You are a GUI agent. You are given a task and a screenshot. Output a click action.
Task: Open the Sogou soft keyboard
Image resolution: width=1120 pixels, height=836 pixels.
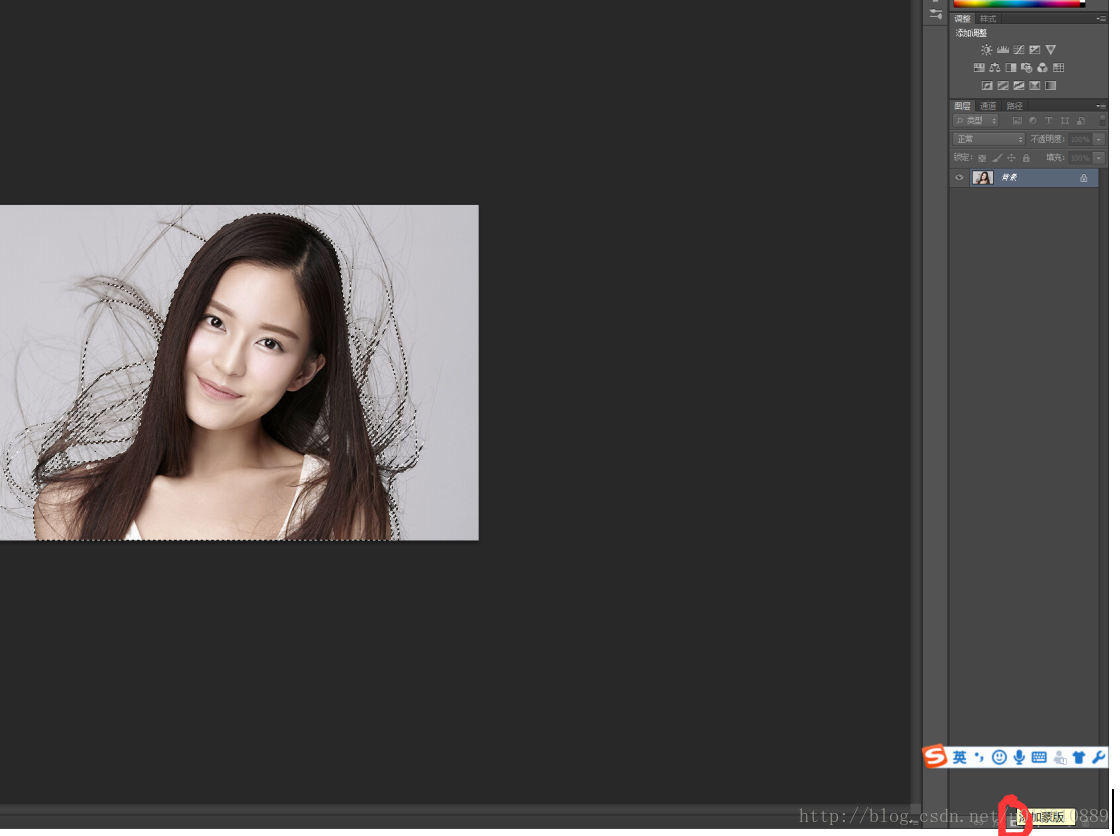coord(1039,757)
